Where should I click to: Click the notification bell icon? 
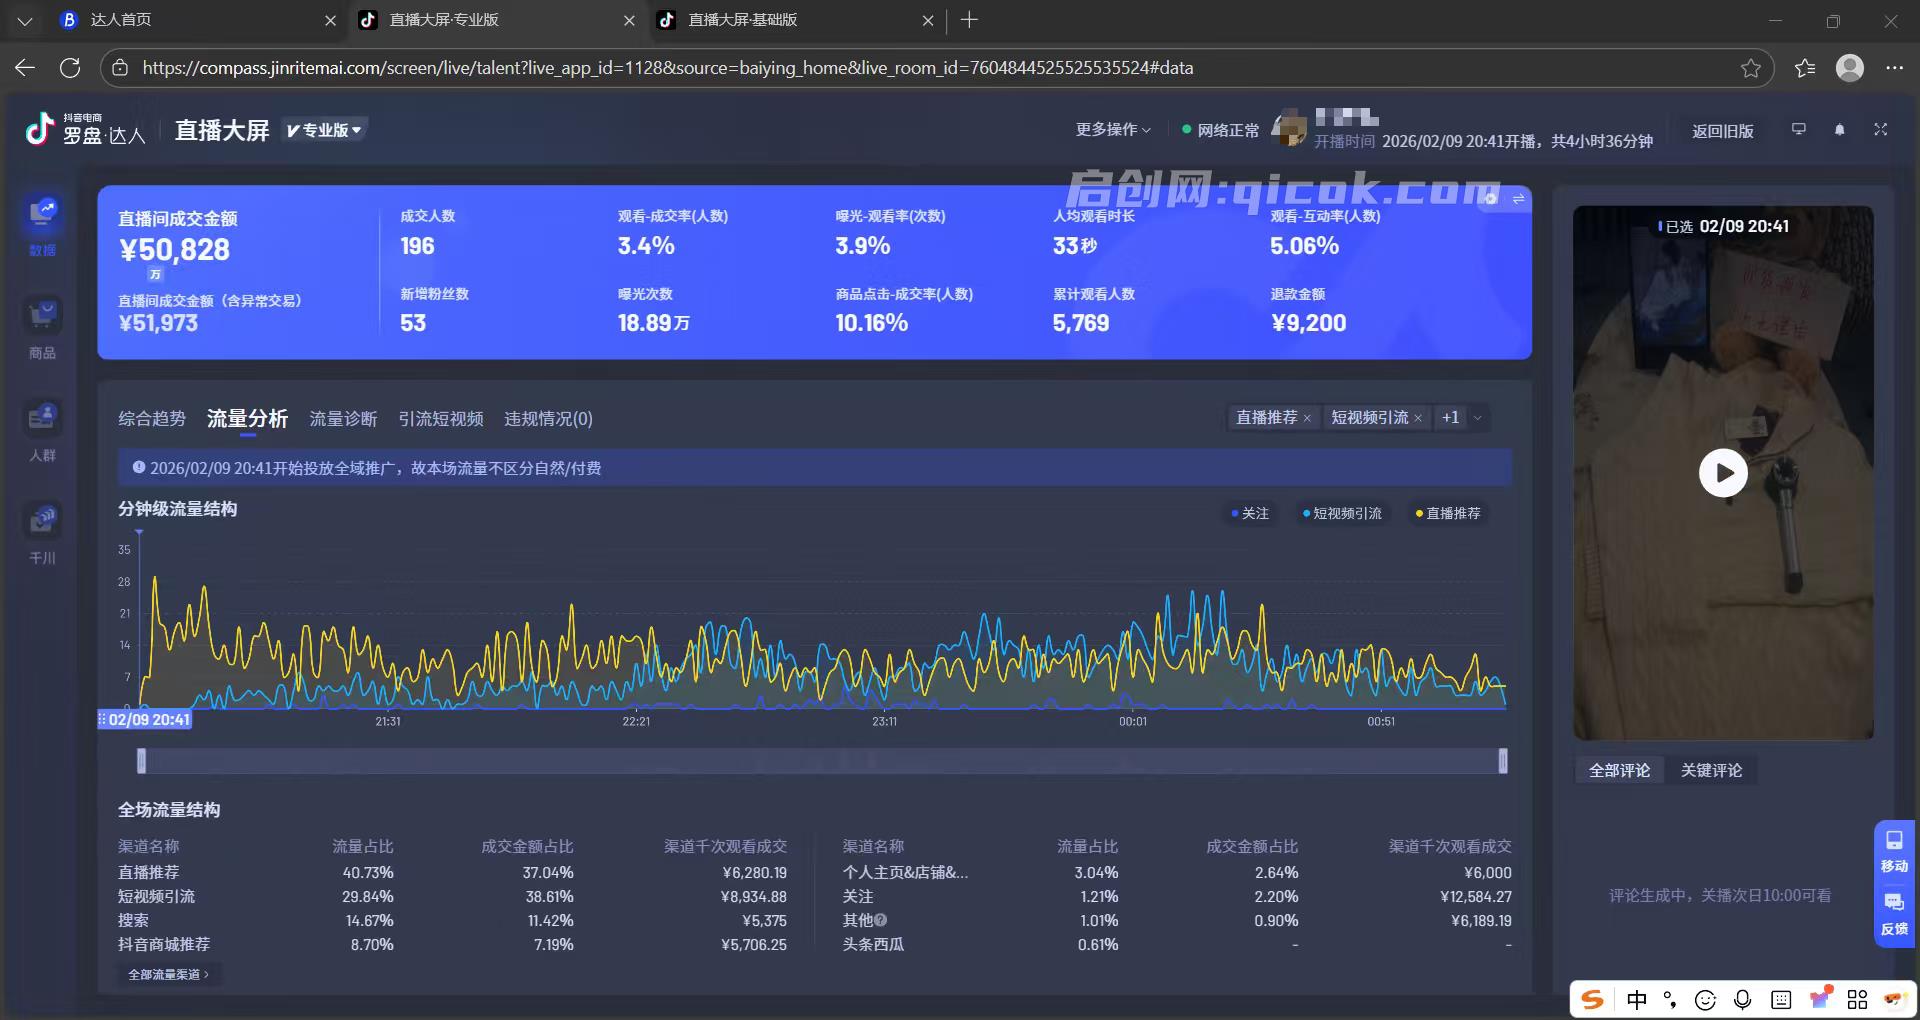[1839, 130]
